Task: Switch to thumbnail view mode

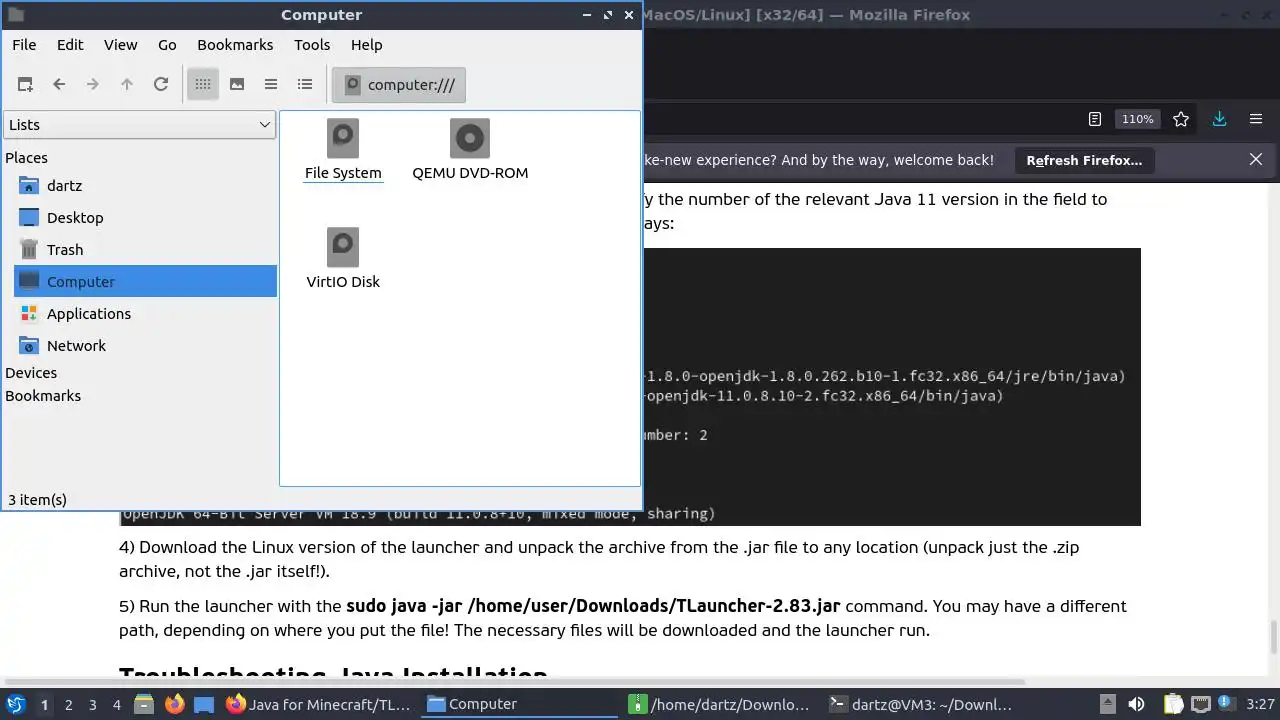Action: [x=237, y=84]
